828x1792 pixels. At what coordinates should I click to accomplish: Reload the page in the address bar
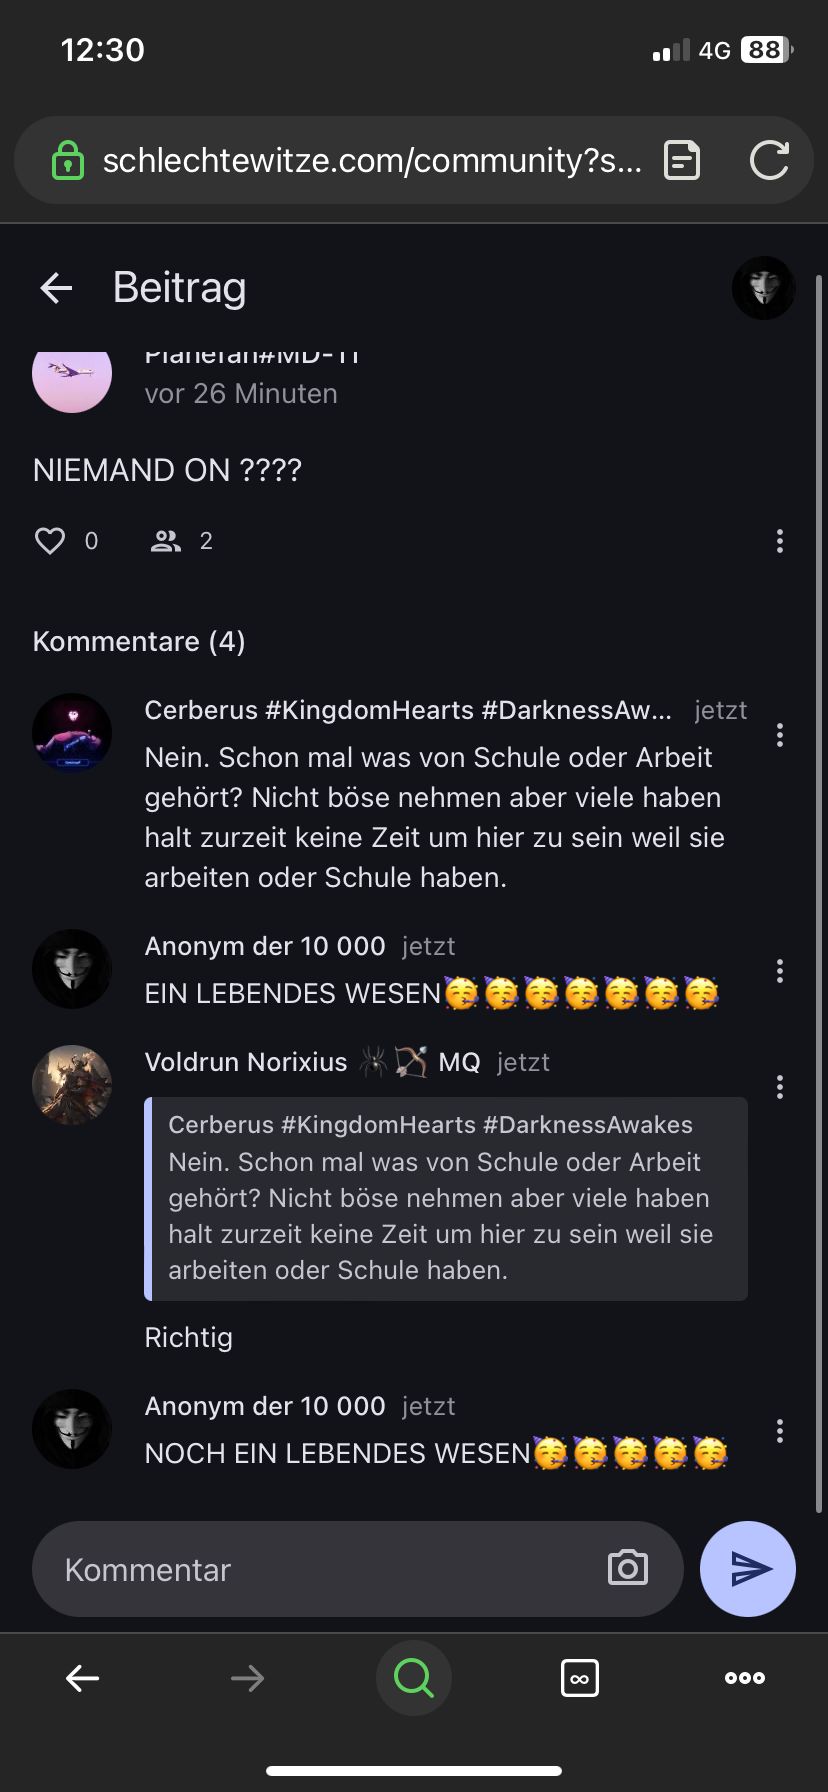click(768, 160)
